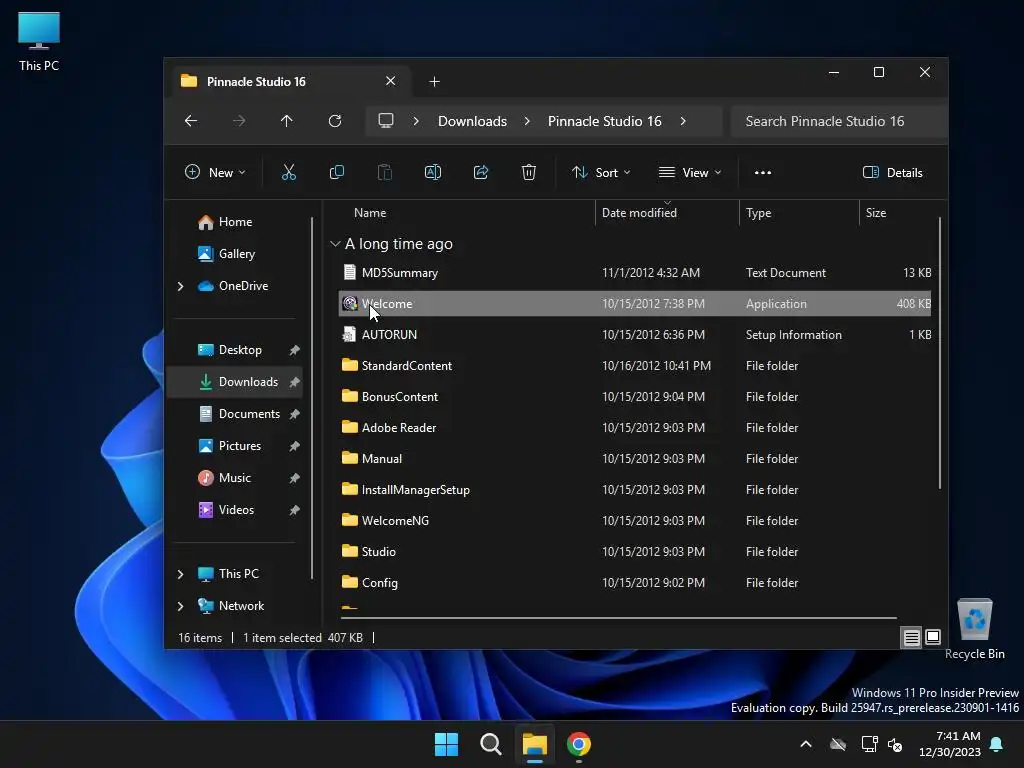Screen dimensions: 1024x768
Task: Refresh the current folder view
Action: (x=335, y=121)
